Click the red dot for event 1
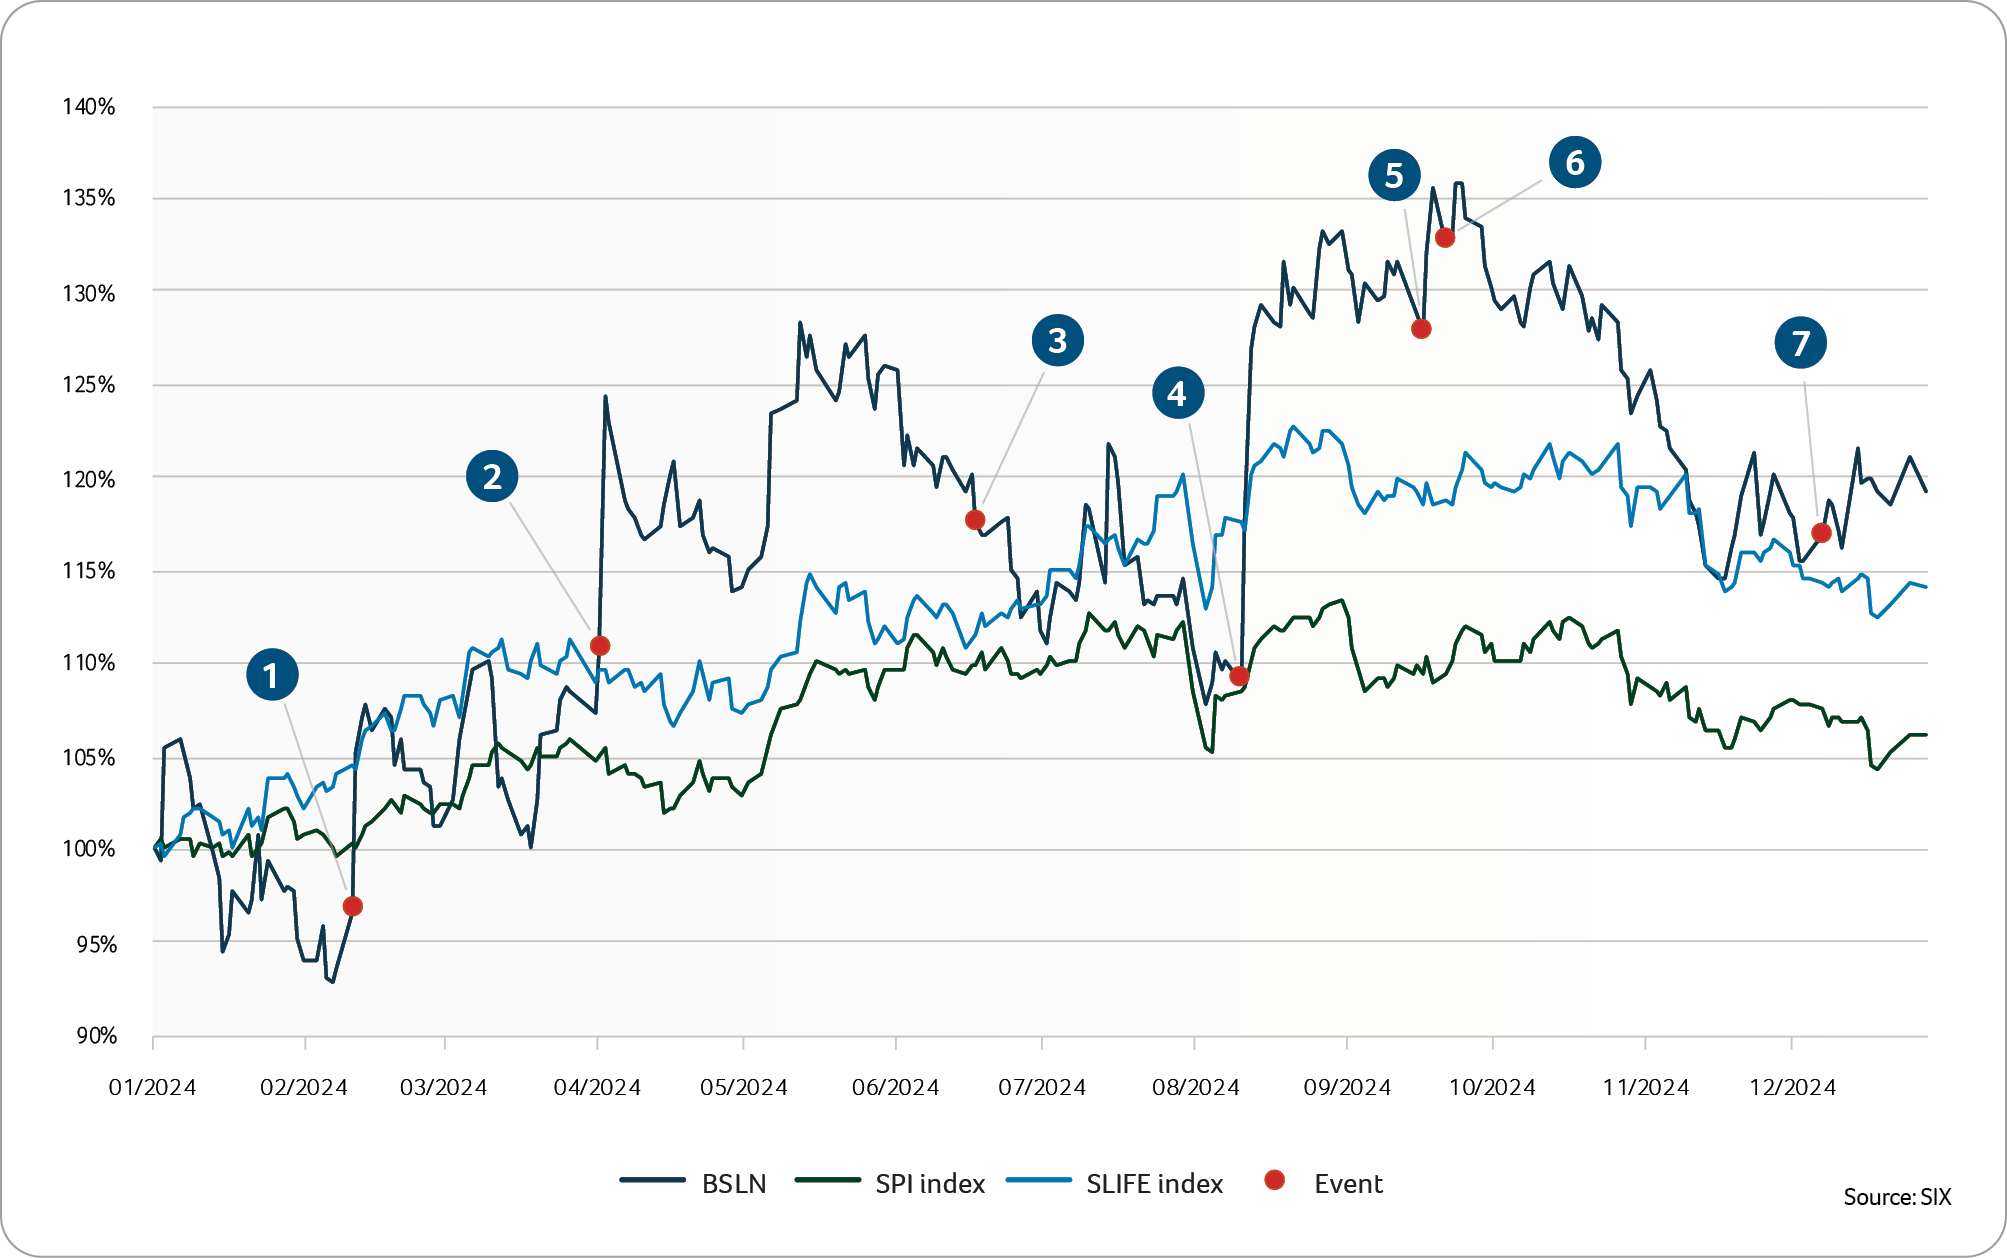 tap(352, 906)
